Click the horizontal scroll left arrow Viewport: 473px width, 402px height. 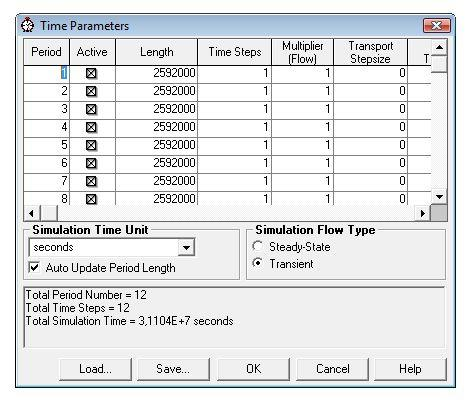(x=32, y=213)
